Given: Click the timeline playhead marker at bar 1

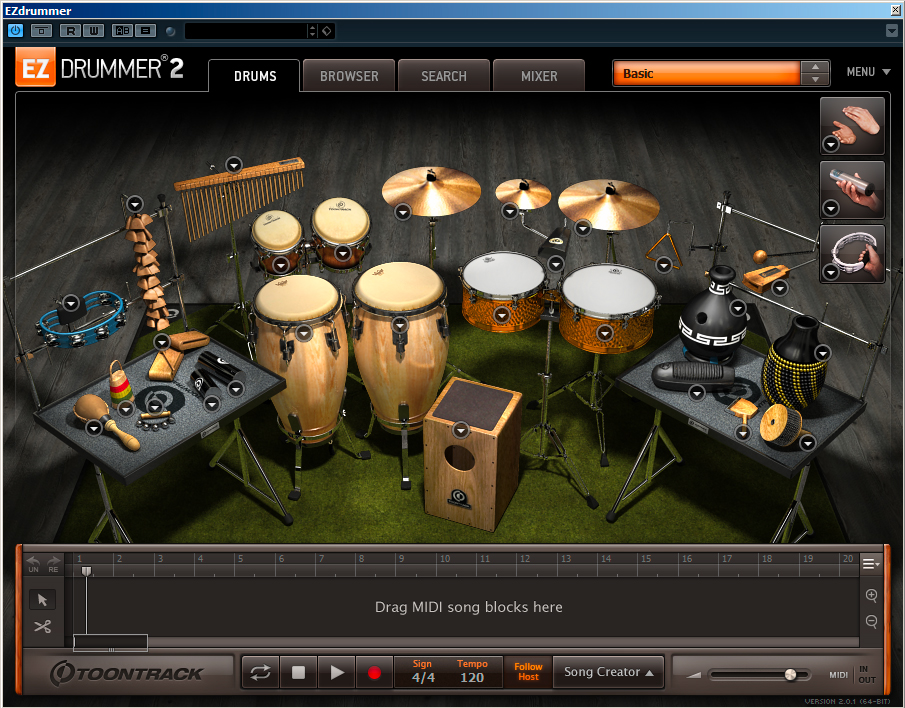Looking at the screenshot, I should click(x=86, y=571).
